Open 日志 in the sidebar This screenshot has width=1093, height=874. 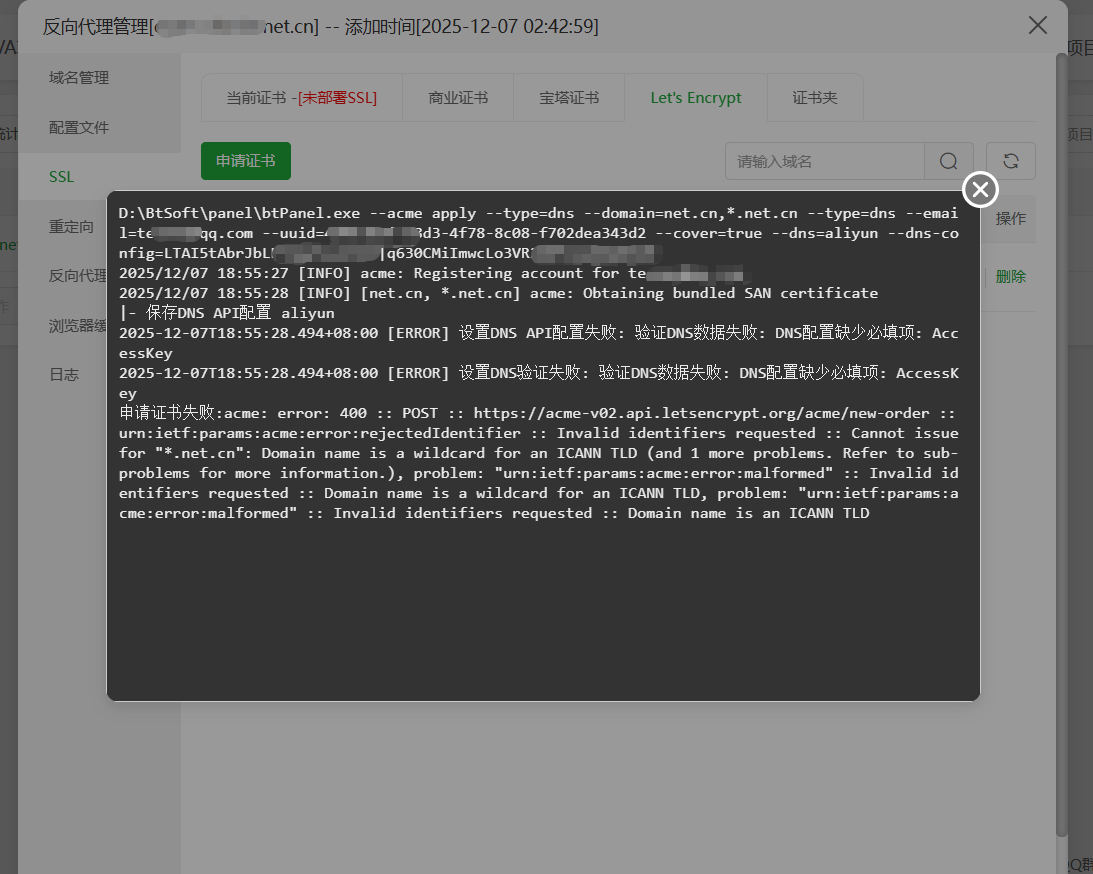point(63,375)
